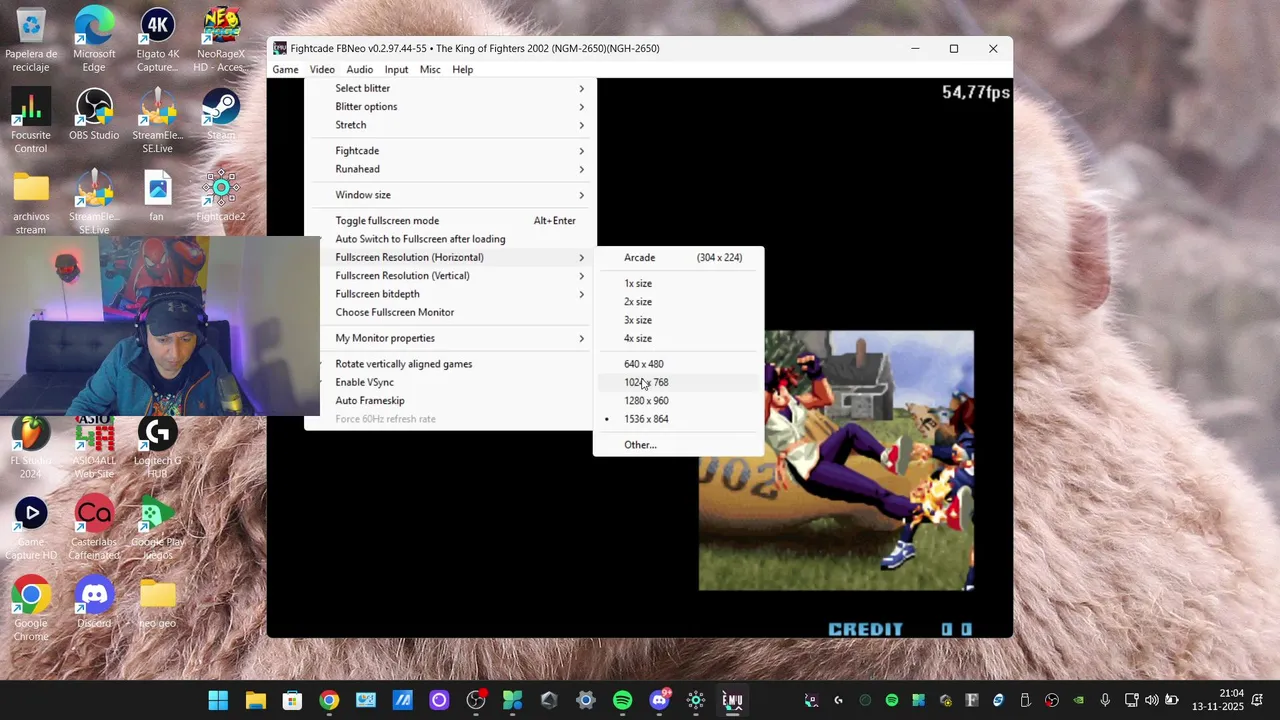
Task: Select the 1536 x 864 resolution option
Action: (x=679, y=419)
